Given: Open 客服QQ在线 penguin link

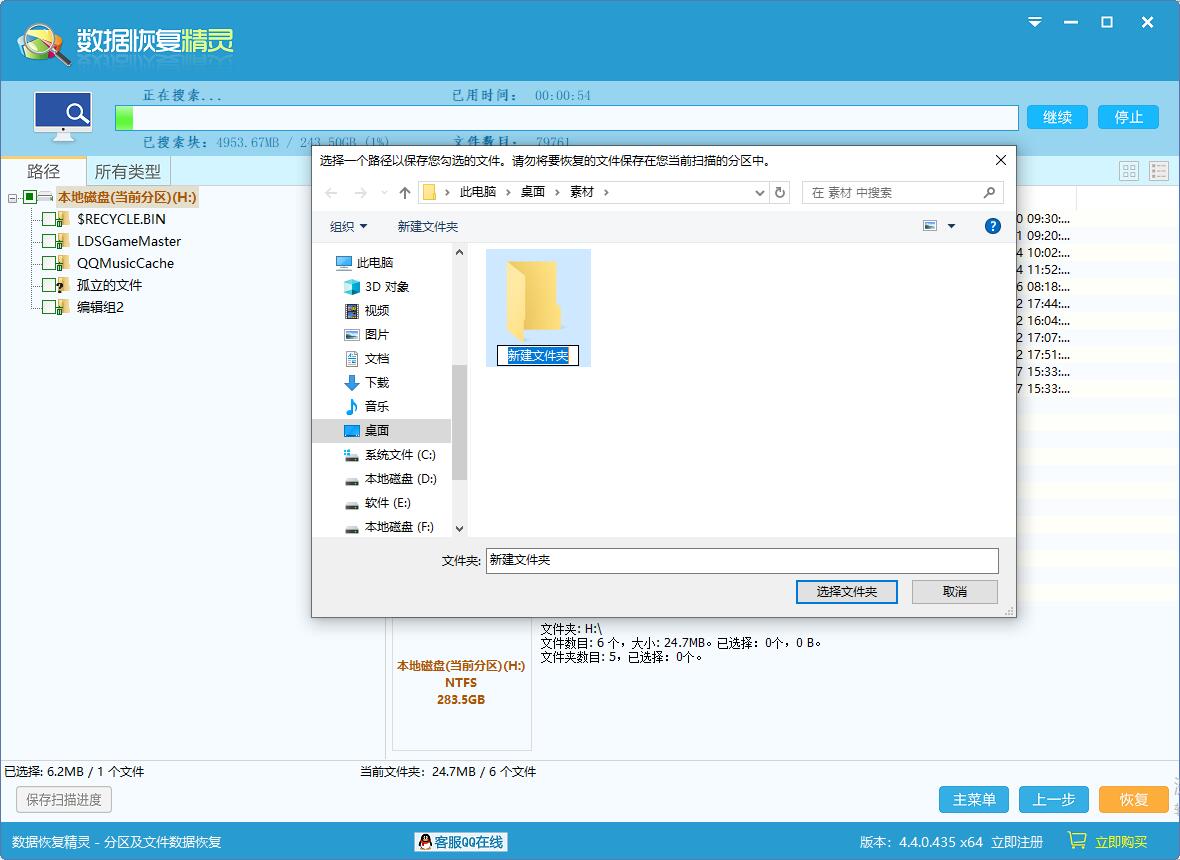Looking at the screenshot, I should [x=461, y=842].
